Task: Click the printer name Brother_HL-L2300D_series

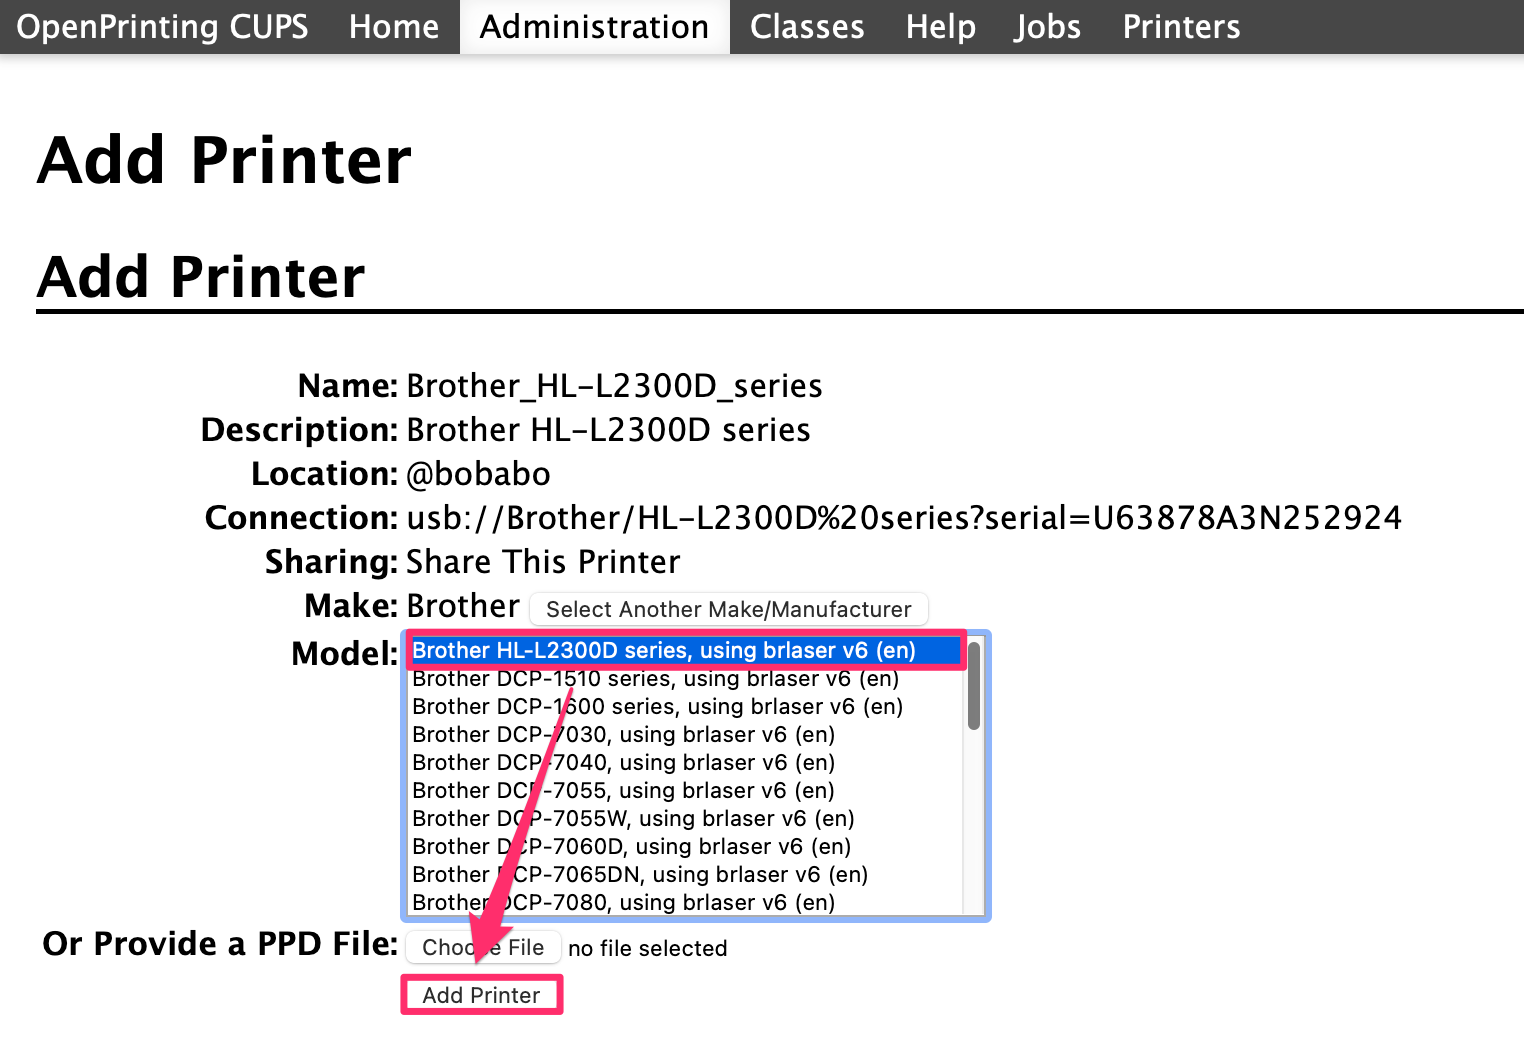Action: pyautogui.click(x=614, y=386)
